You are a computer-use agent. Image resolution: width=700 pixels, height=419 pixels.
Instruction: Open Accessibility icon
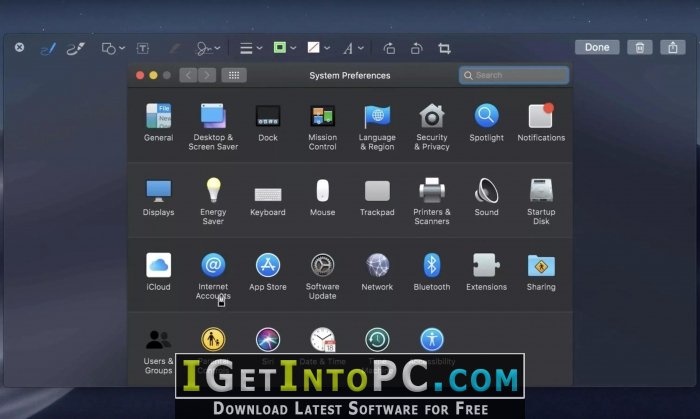[x=432, y=339]
